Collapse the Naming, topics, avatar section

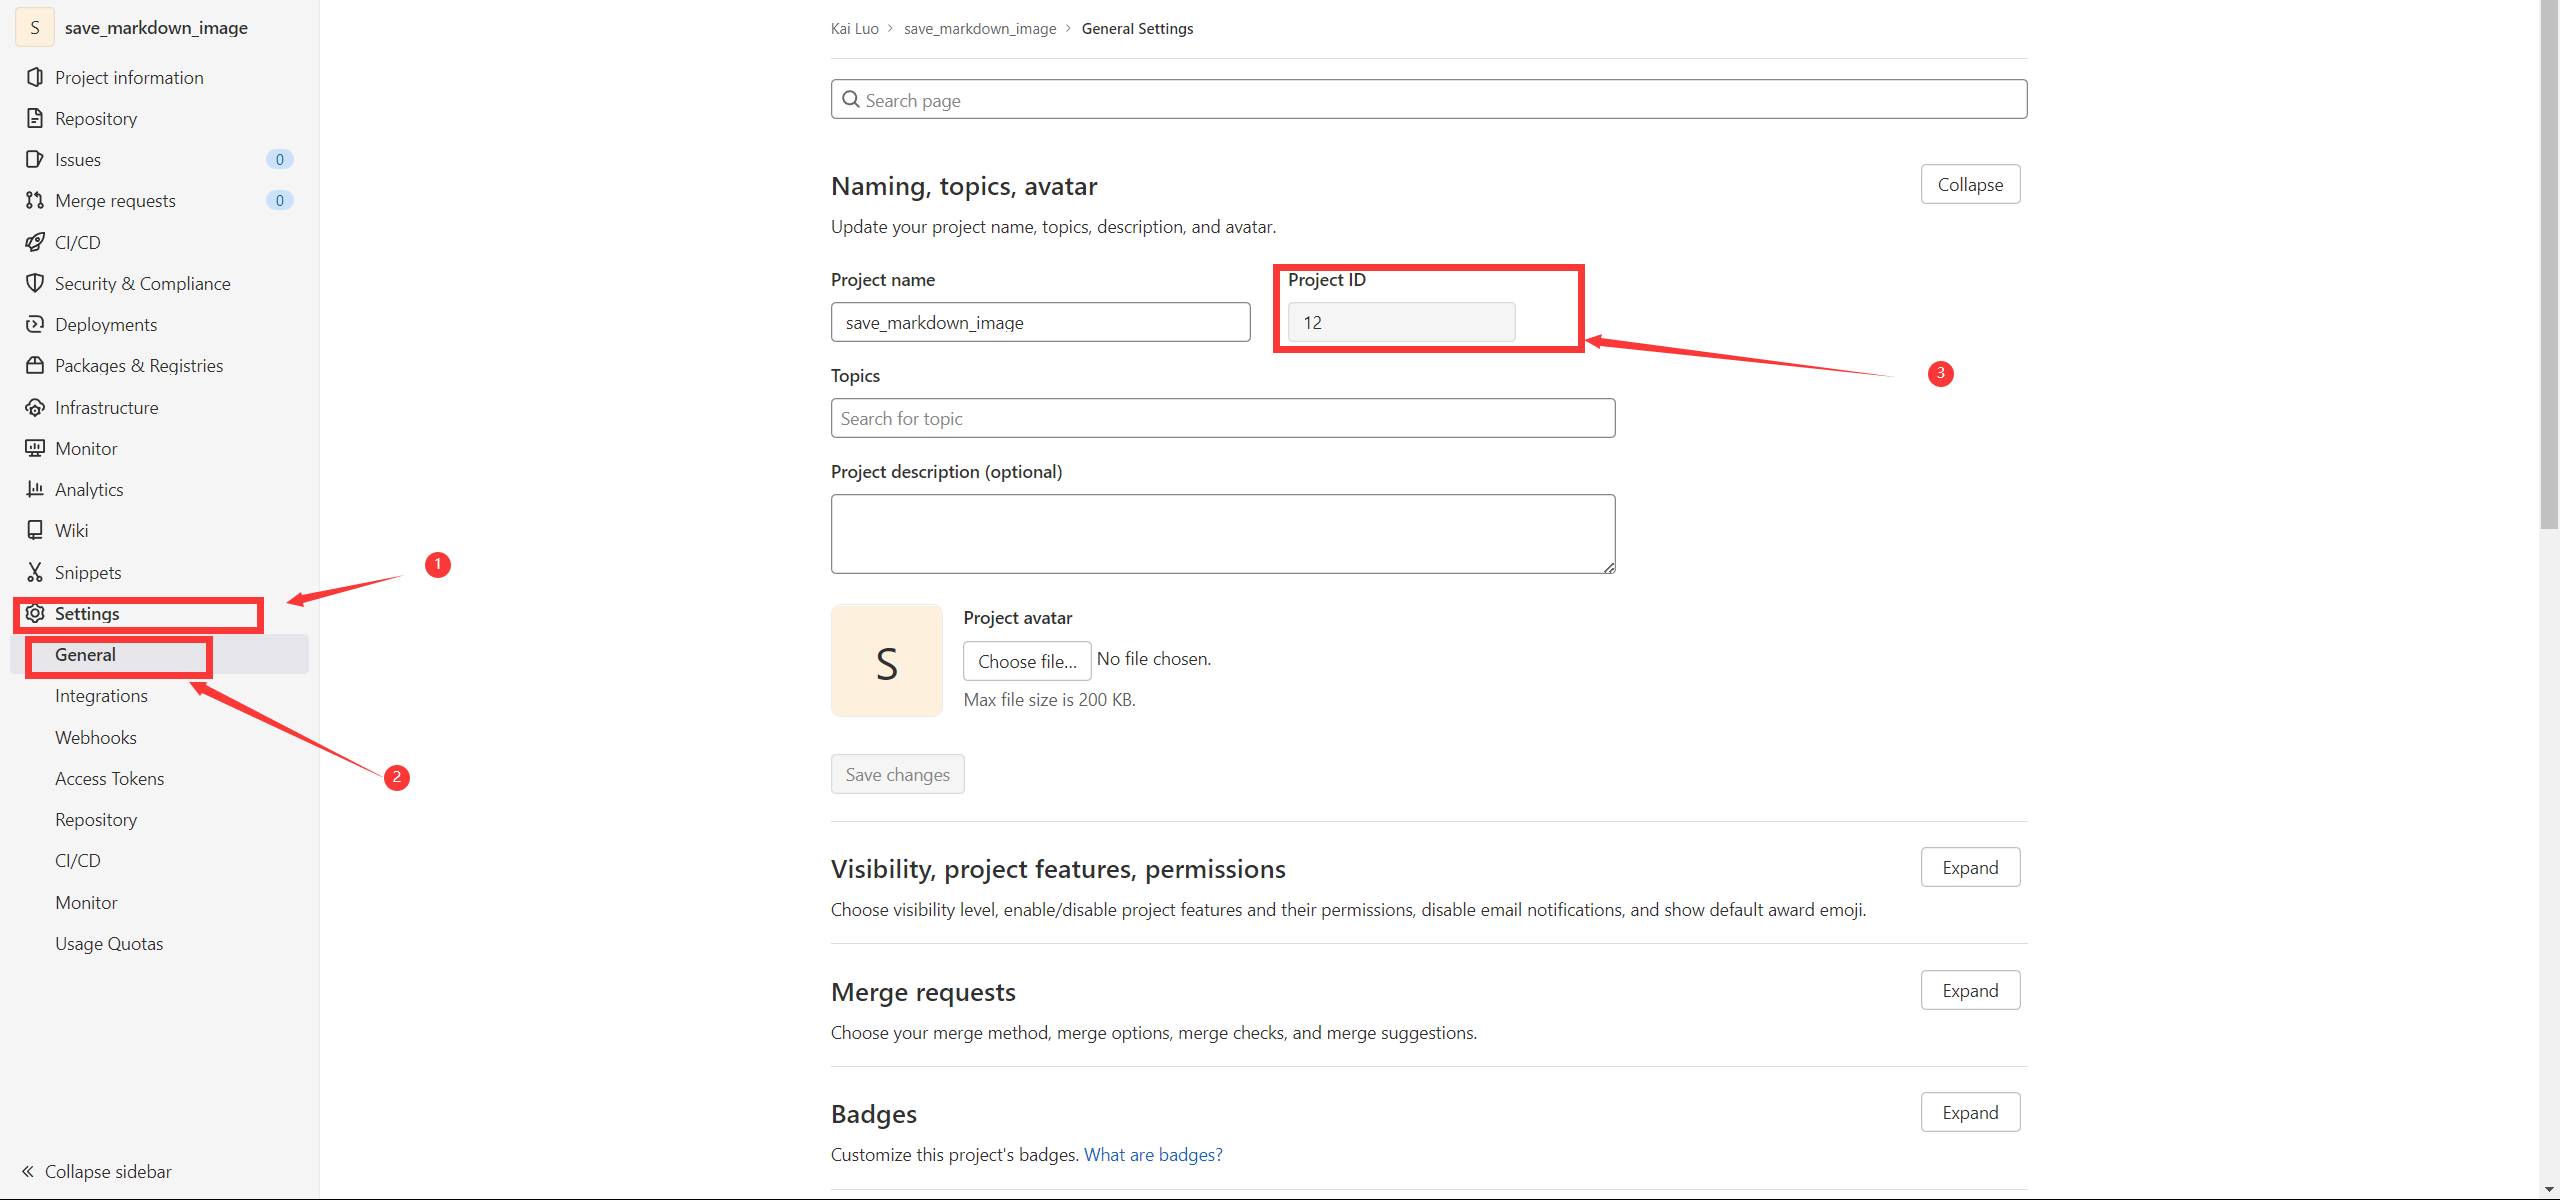tap(1969, 184)
